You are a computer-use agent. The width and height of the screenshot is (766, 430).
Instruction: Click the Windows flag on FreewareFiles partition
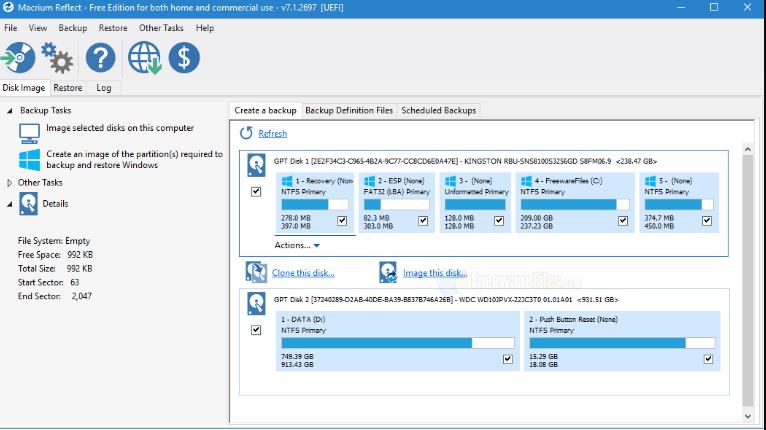(x=527, y=181)
